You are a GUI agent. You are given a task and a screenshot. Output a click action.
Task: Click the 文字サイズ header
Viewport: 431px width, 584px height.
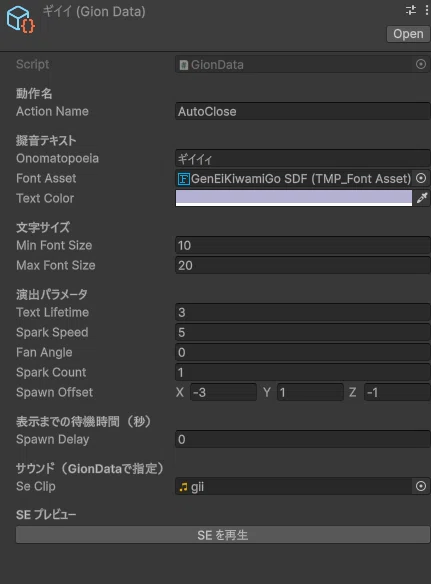pos(43,227)
